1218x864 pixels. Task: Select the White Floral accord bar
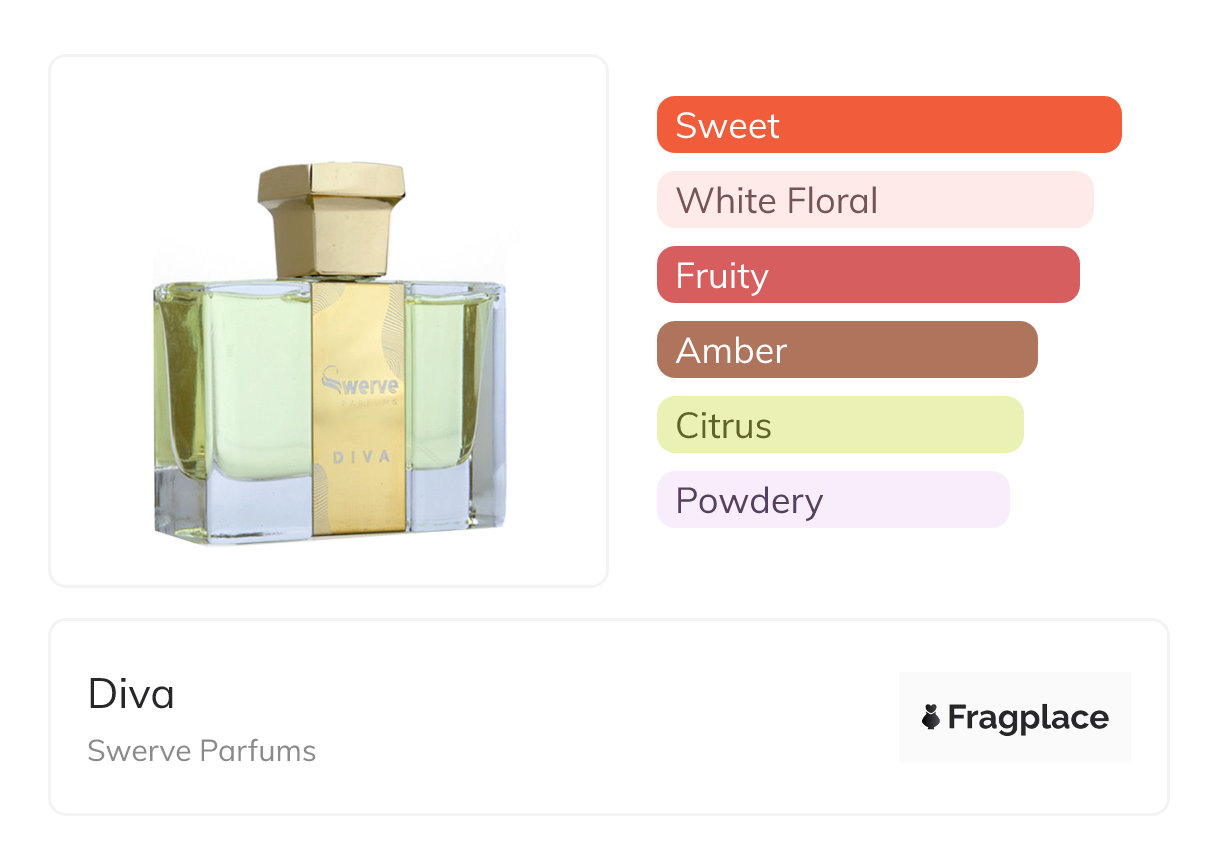pyautogui.click(x=874, y=200)
